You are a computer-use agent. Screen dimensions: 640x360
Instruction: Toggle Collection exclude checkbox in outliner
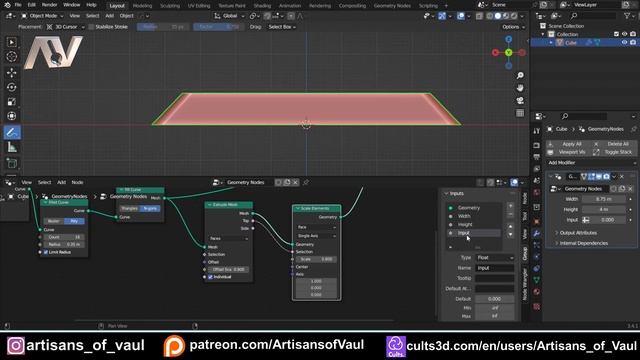tap(616, 34)
